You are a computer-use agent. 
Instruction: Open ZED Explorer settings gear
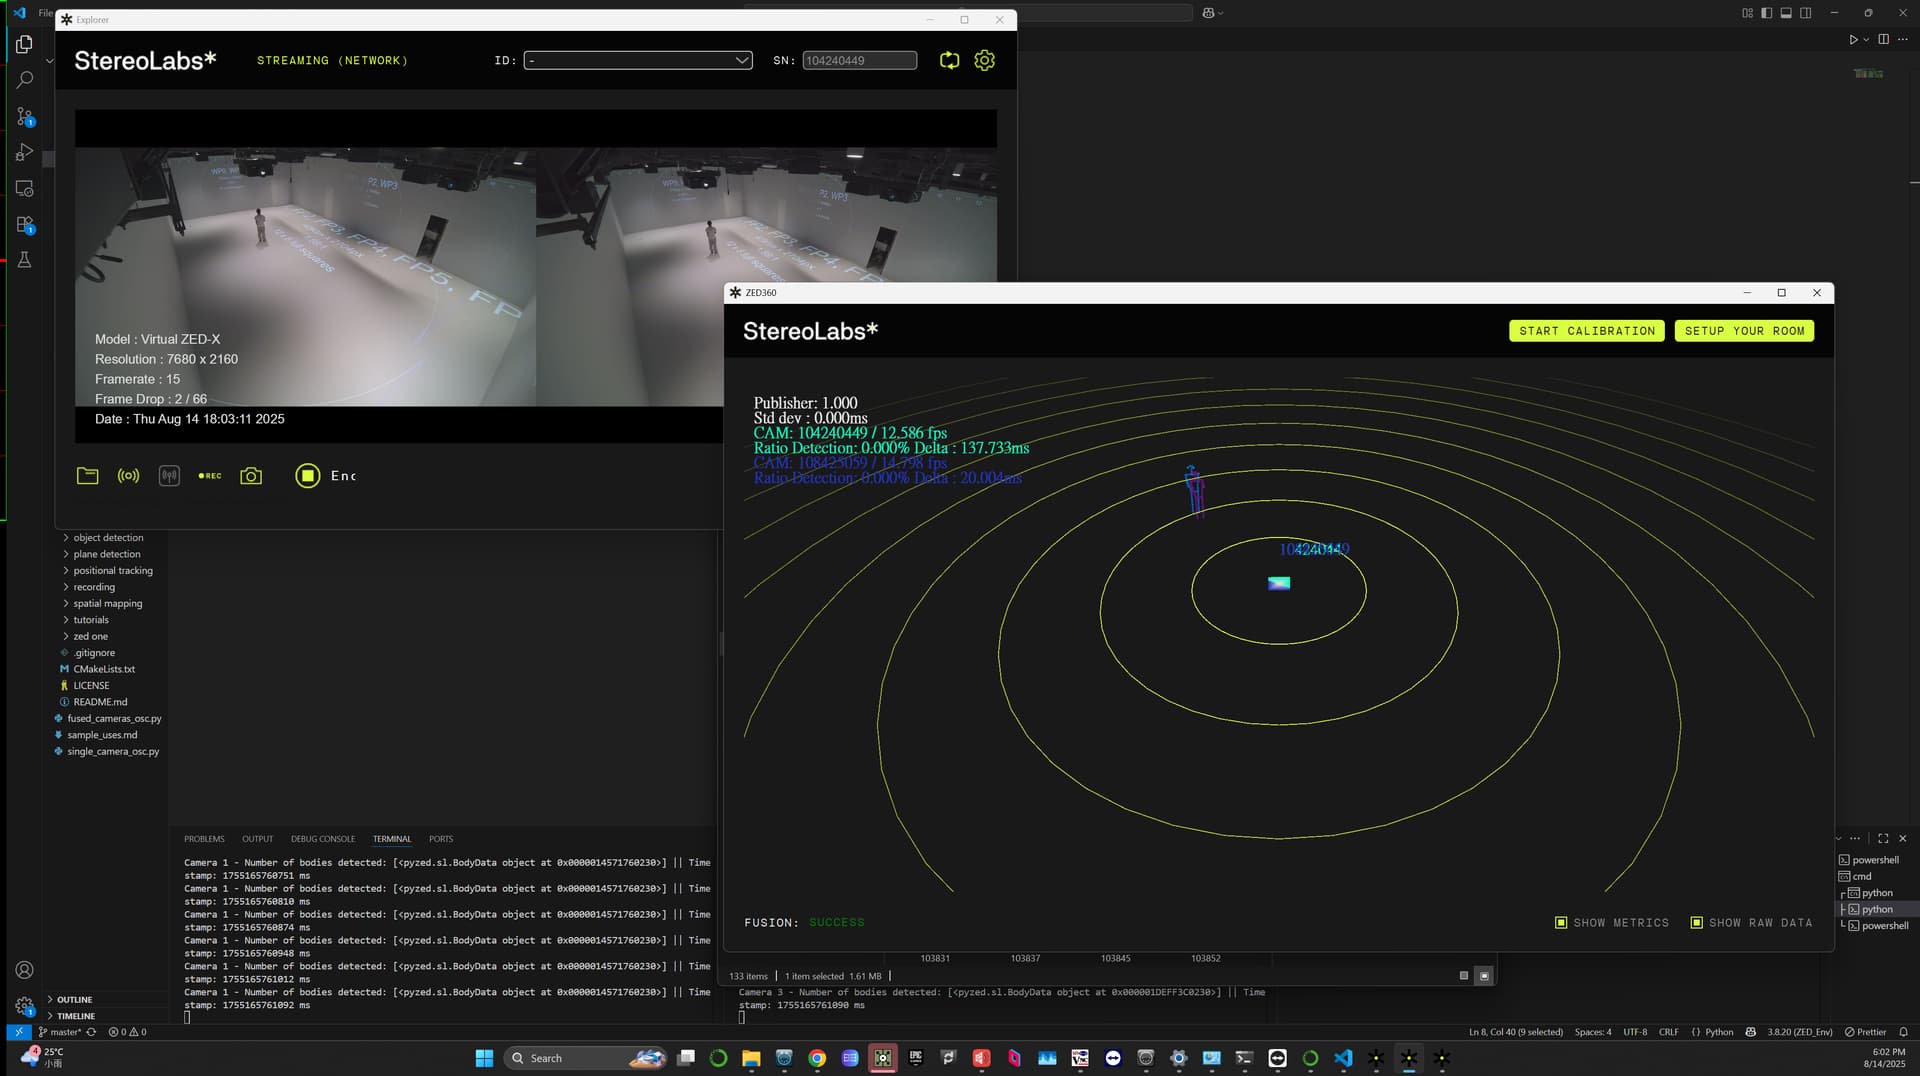pos(984,61)
